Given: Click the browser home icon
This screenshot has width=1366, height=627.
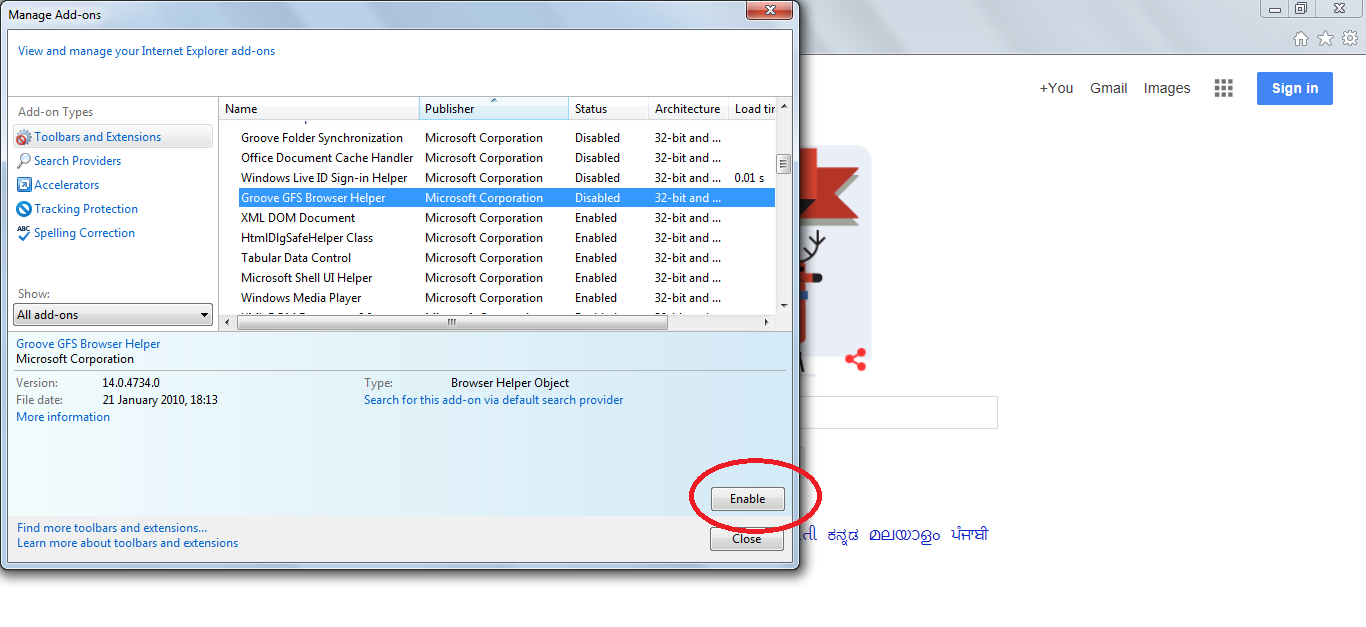Looking at the screenshot, I should coord(1300,37).
